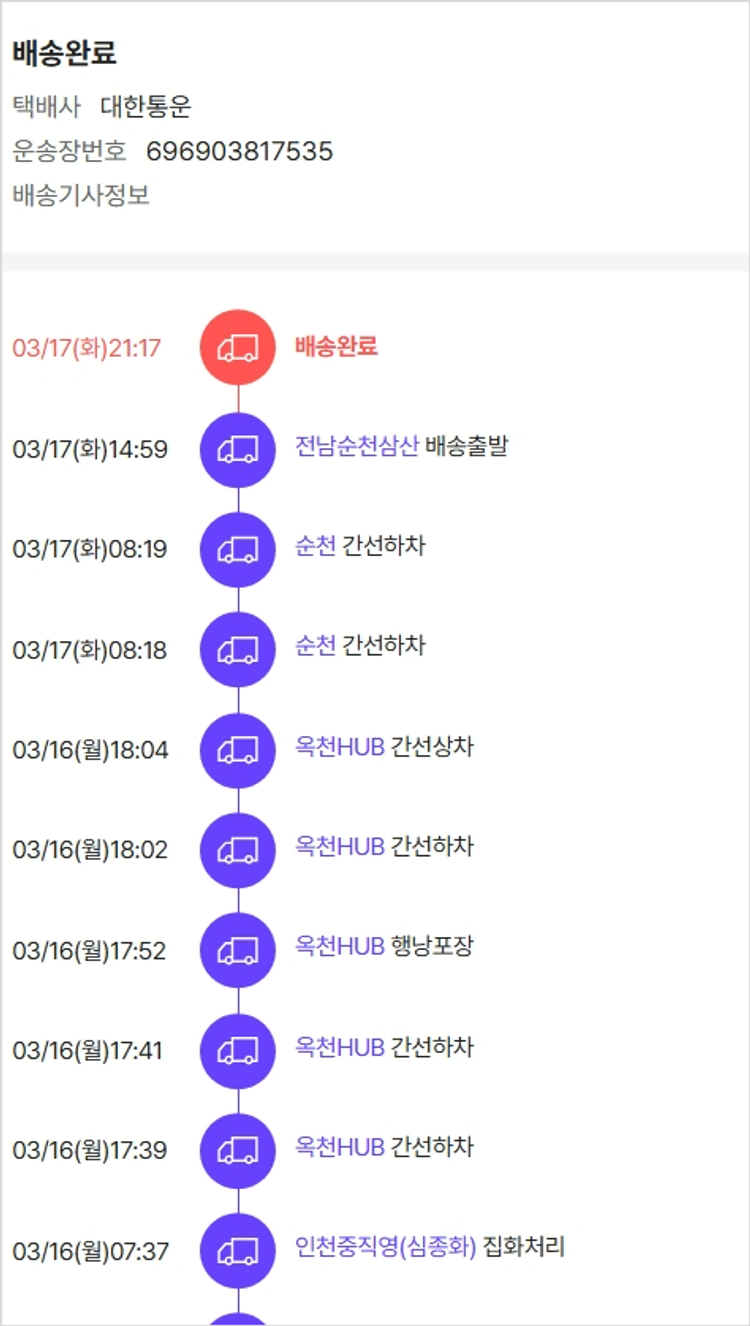Select tracking number 696903817535

pos(239,152)
